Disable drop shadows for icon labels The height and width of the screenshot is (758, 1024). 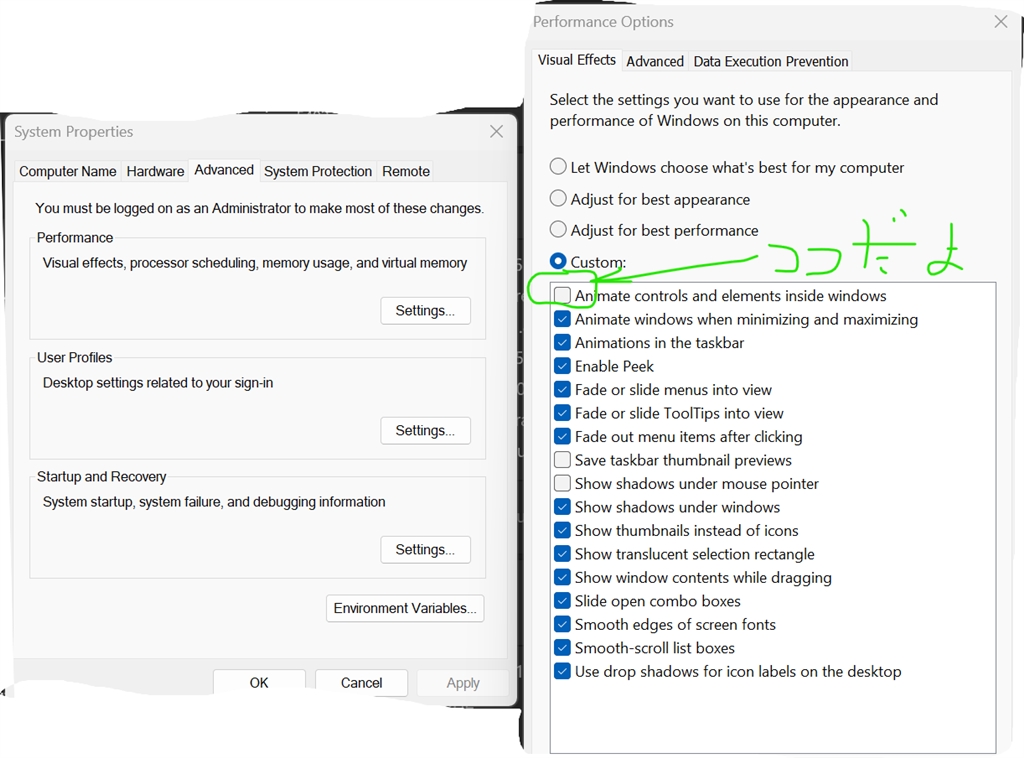point(562,672)
